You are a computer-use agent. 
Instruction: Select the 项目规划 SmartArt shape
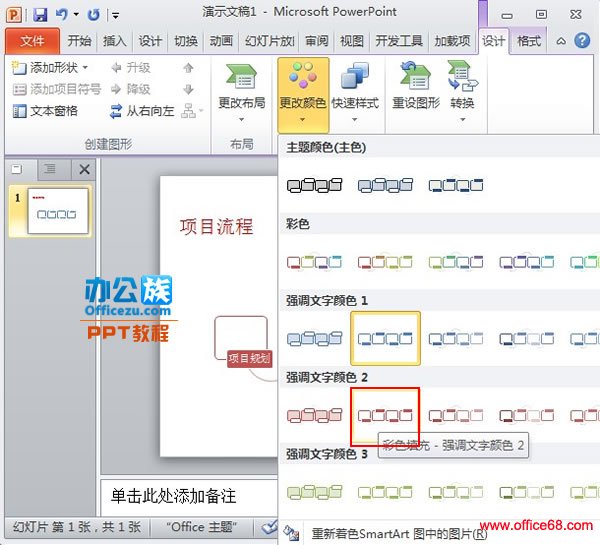(249, 358)
